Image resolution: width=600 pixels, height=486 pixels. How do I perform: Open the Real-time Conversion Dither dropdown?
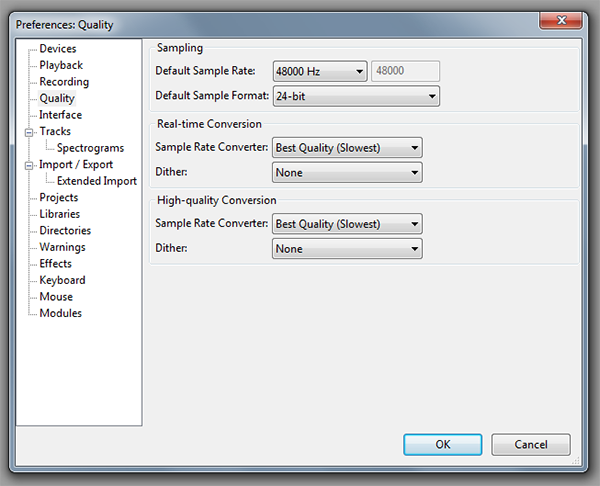[x=346, y=173]
